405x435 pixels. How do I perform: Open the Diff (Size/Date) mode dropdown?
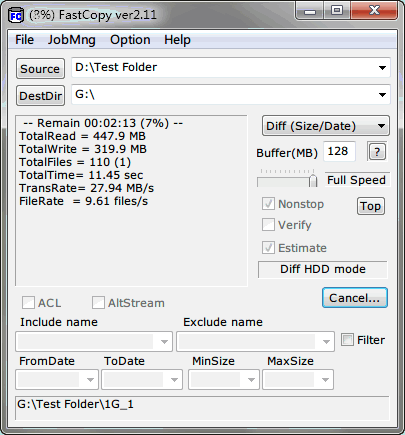tap(326, 126)
